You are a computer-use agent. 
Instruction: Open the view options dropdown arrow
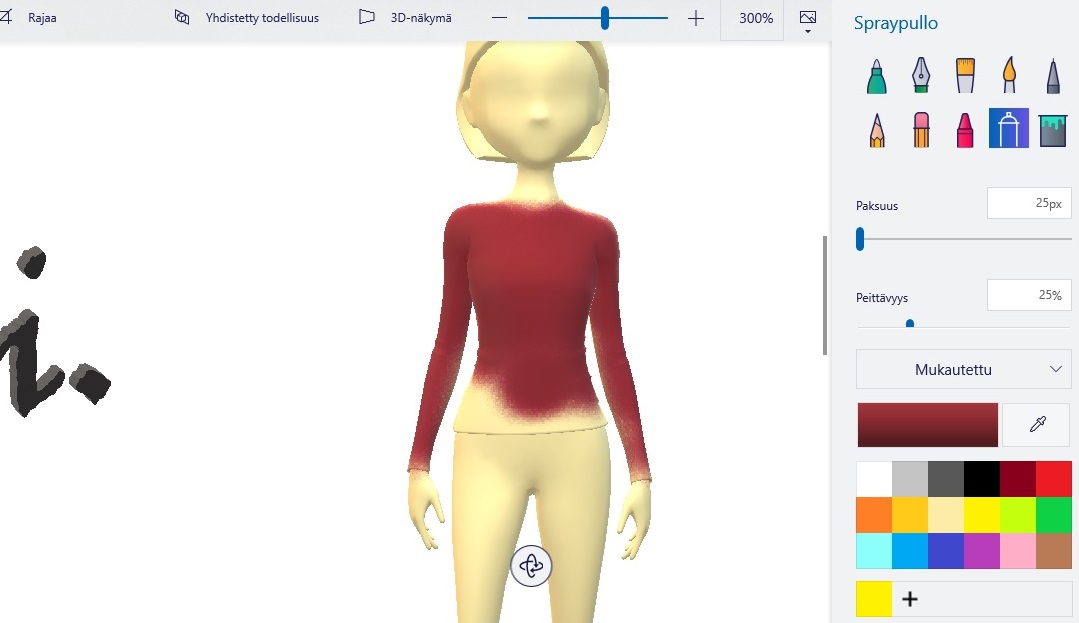click(808, 31)
